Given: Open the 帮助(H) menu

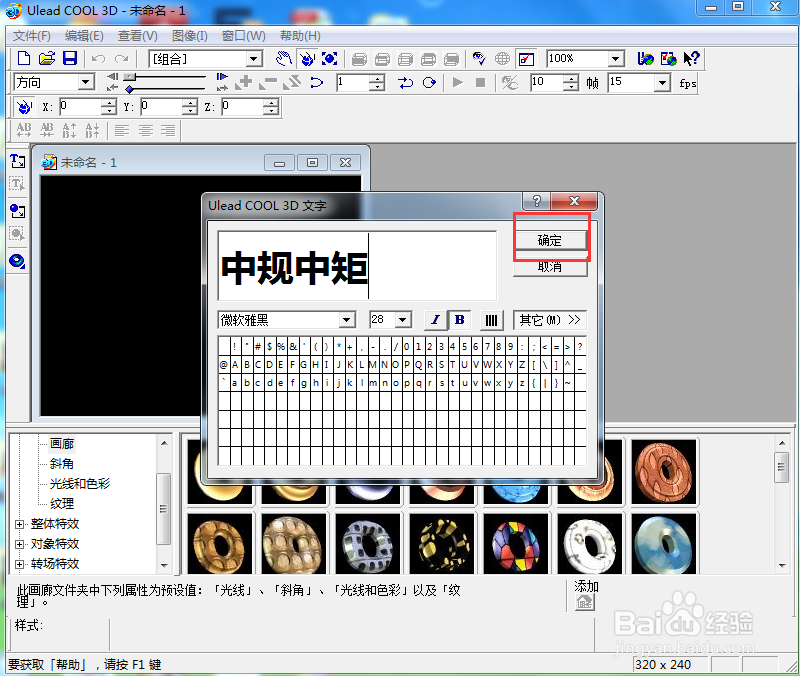Looking at the screenshot, I should [x=300, y=36].
